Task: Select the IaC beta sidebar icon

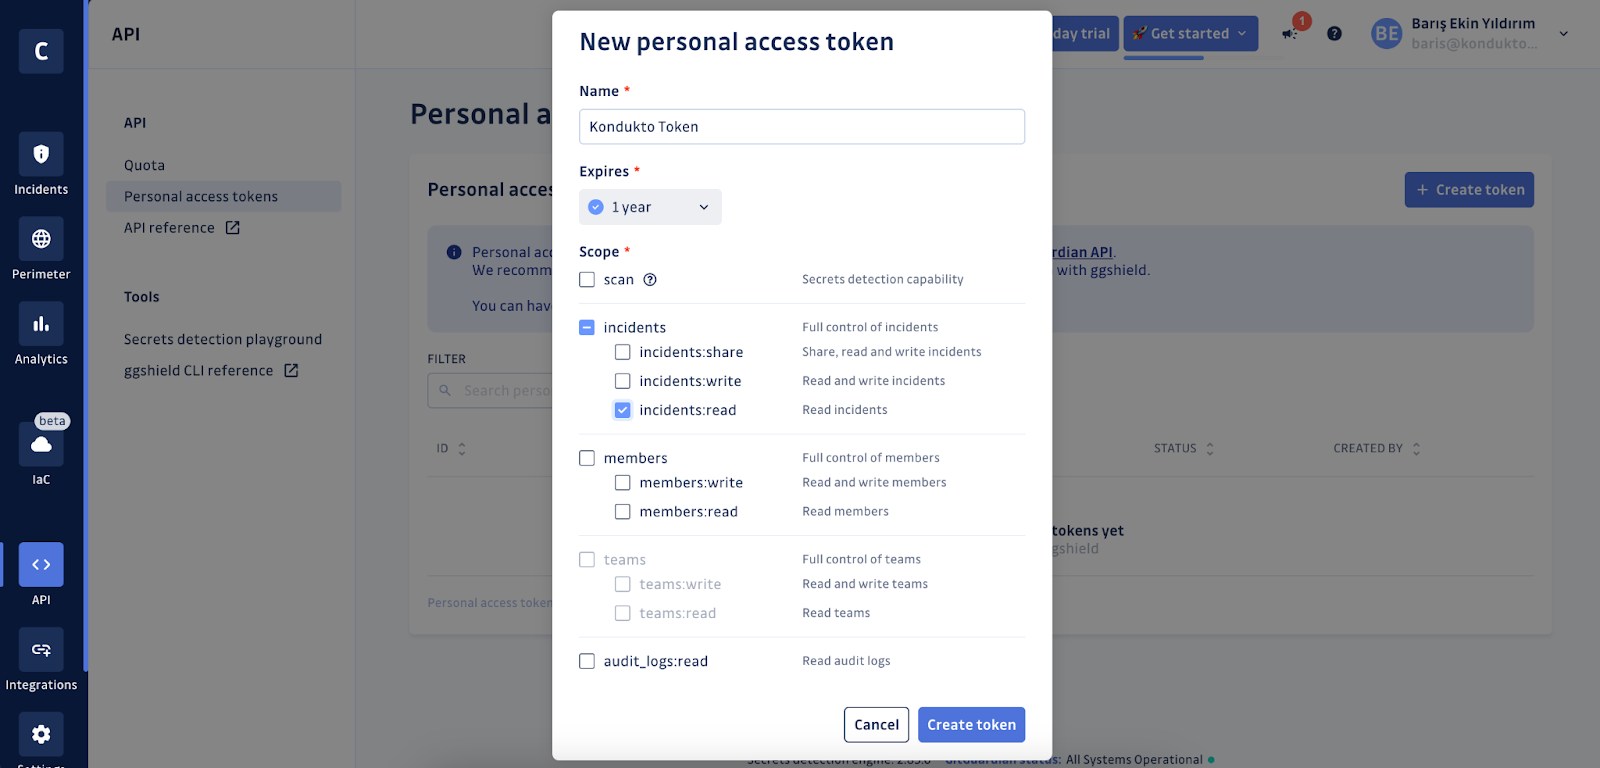Action: click(40, 445)
